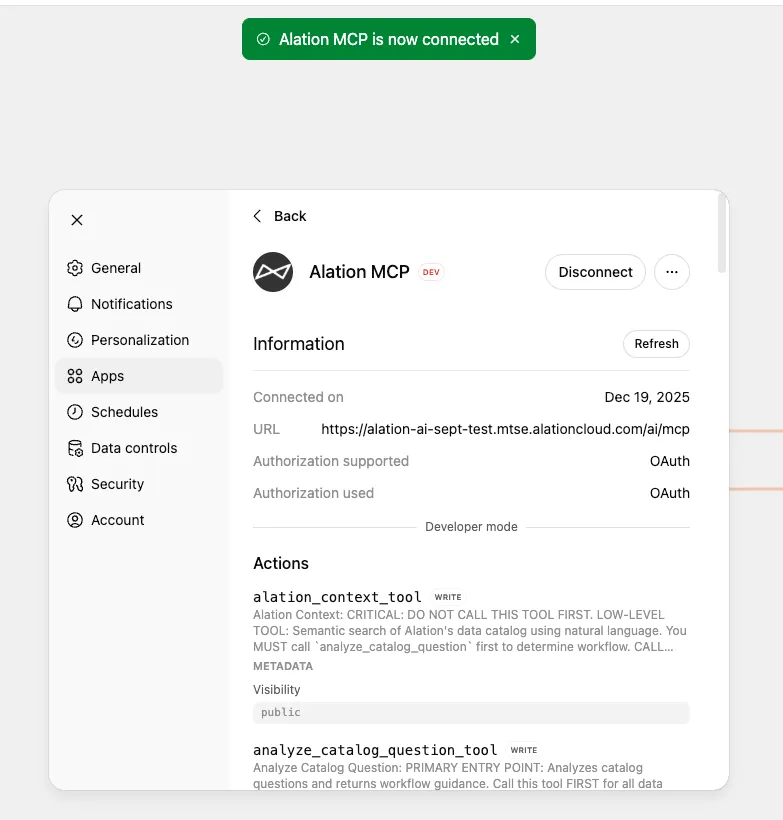The image size is (783, 820).
Task: Click the Alation MCP connector logo
Action: click(x=273, y=272)
